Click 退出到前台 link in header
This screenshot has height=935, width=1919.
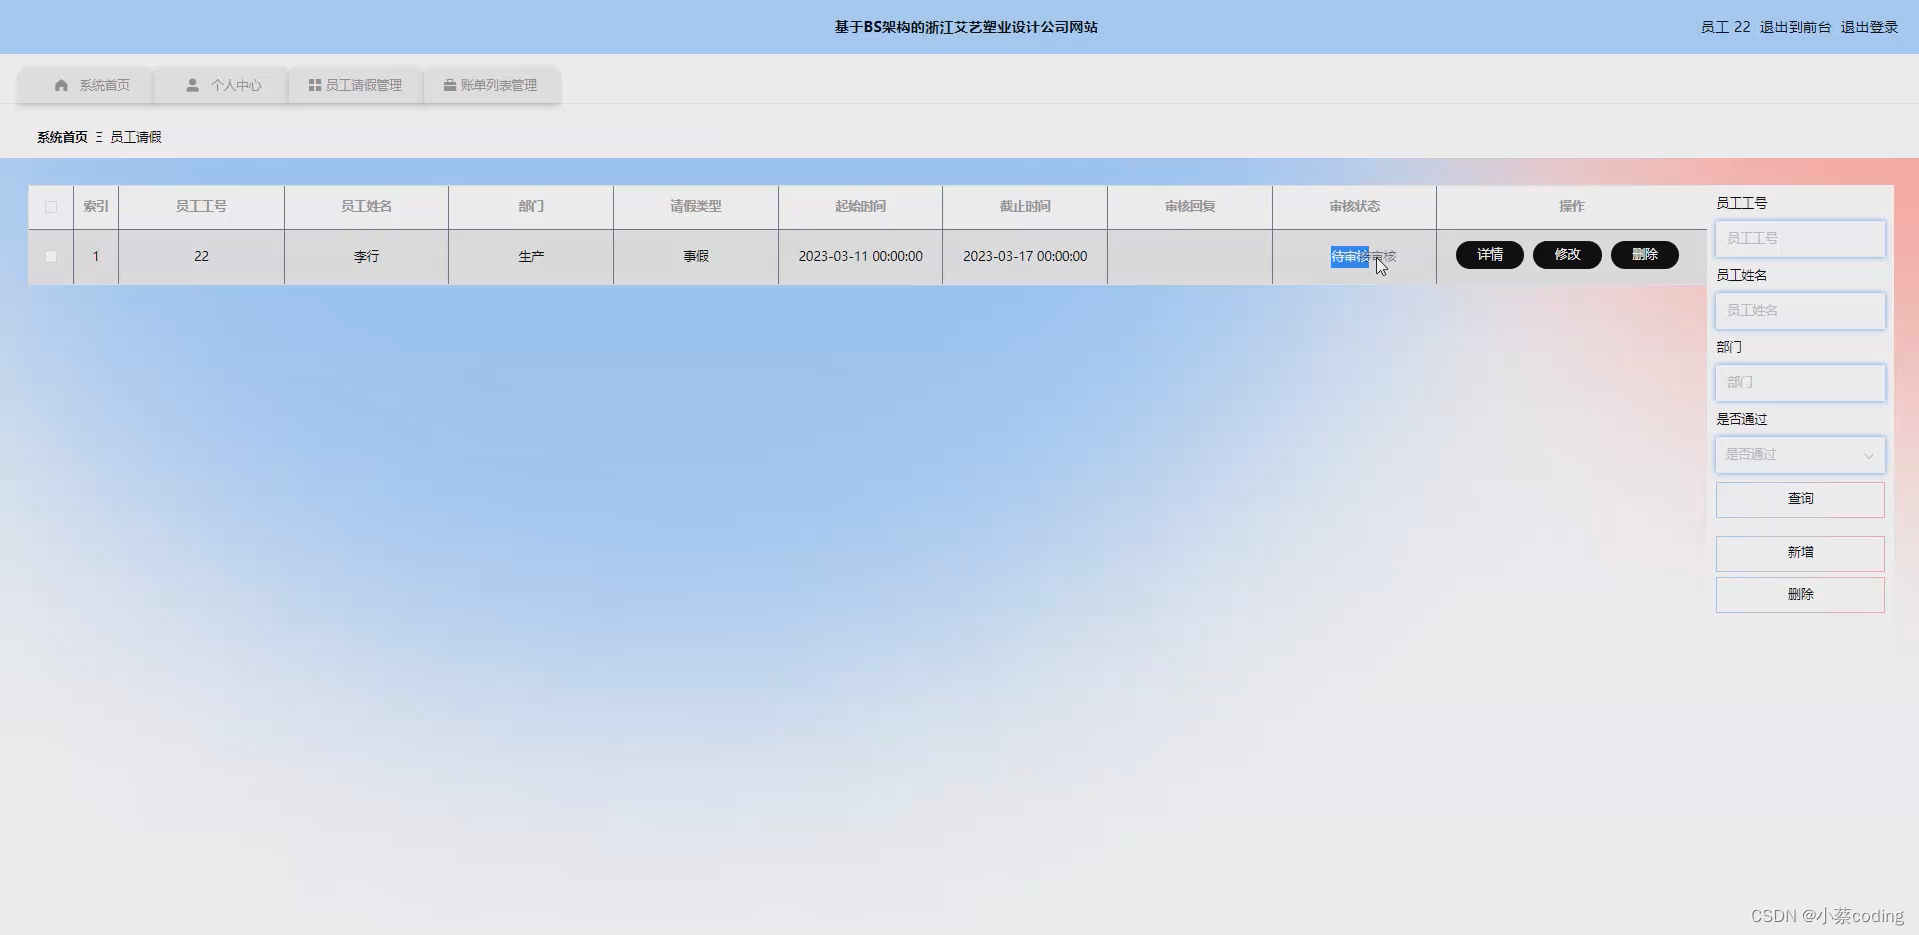click(x=1795, y=27)
